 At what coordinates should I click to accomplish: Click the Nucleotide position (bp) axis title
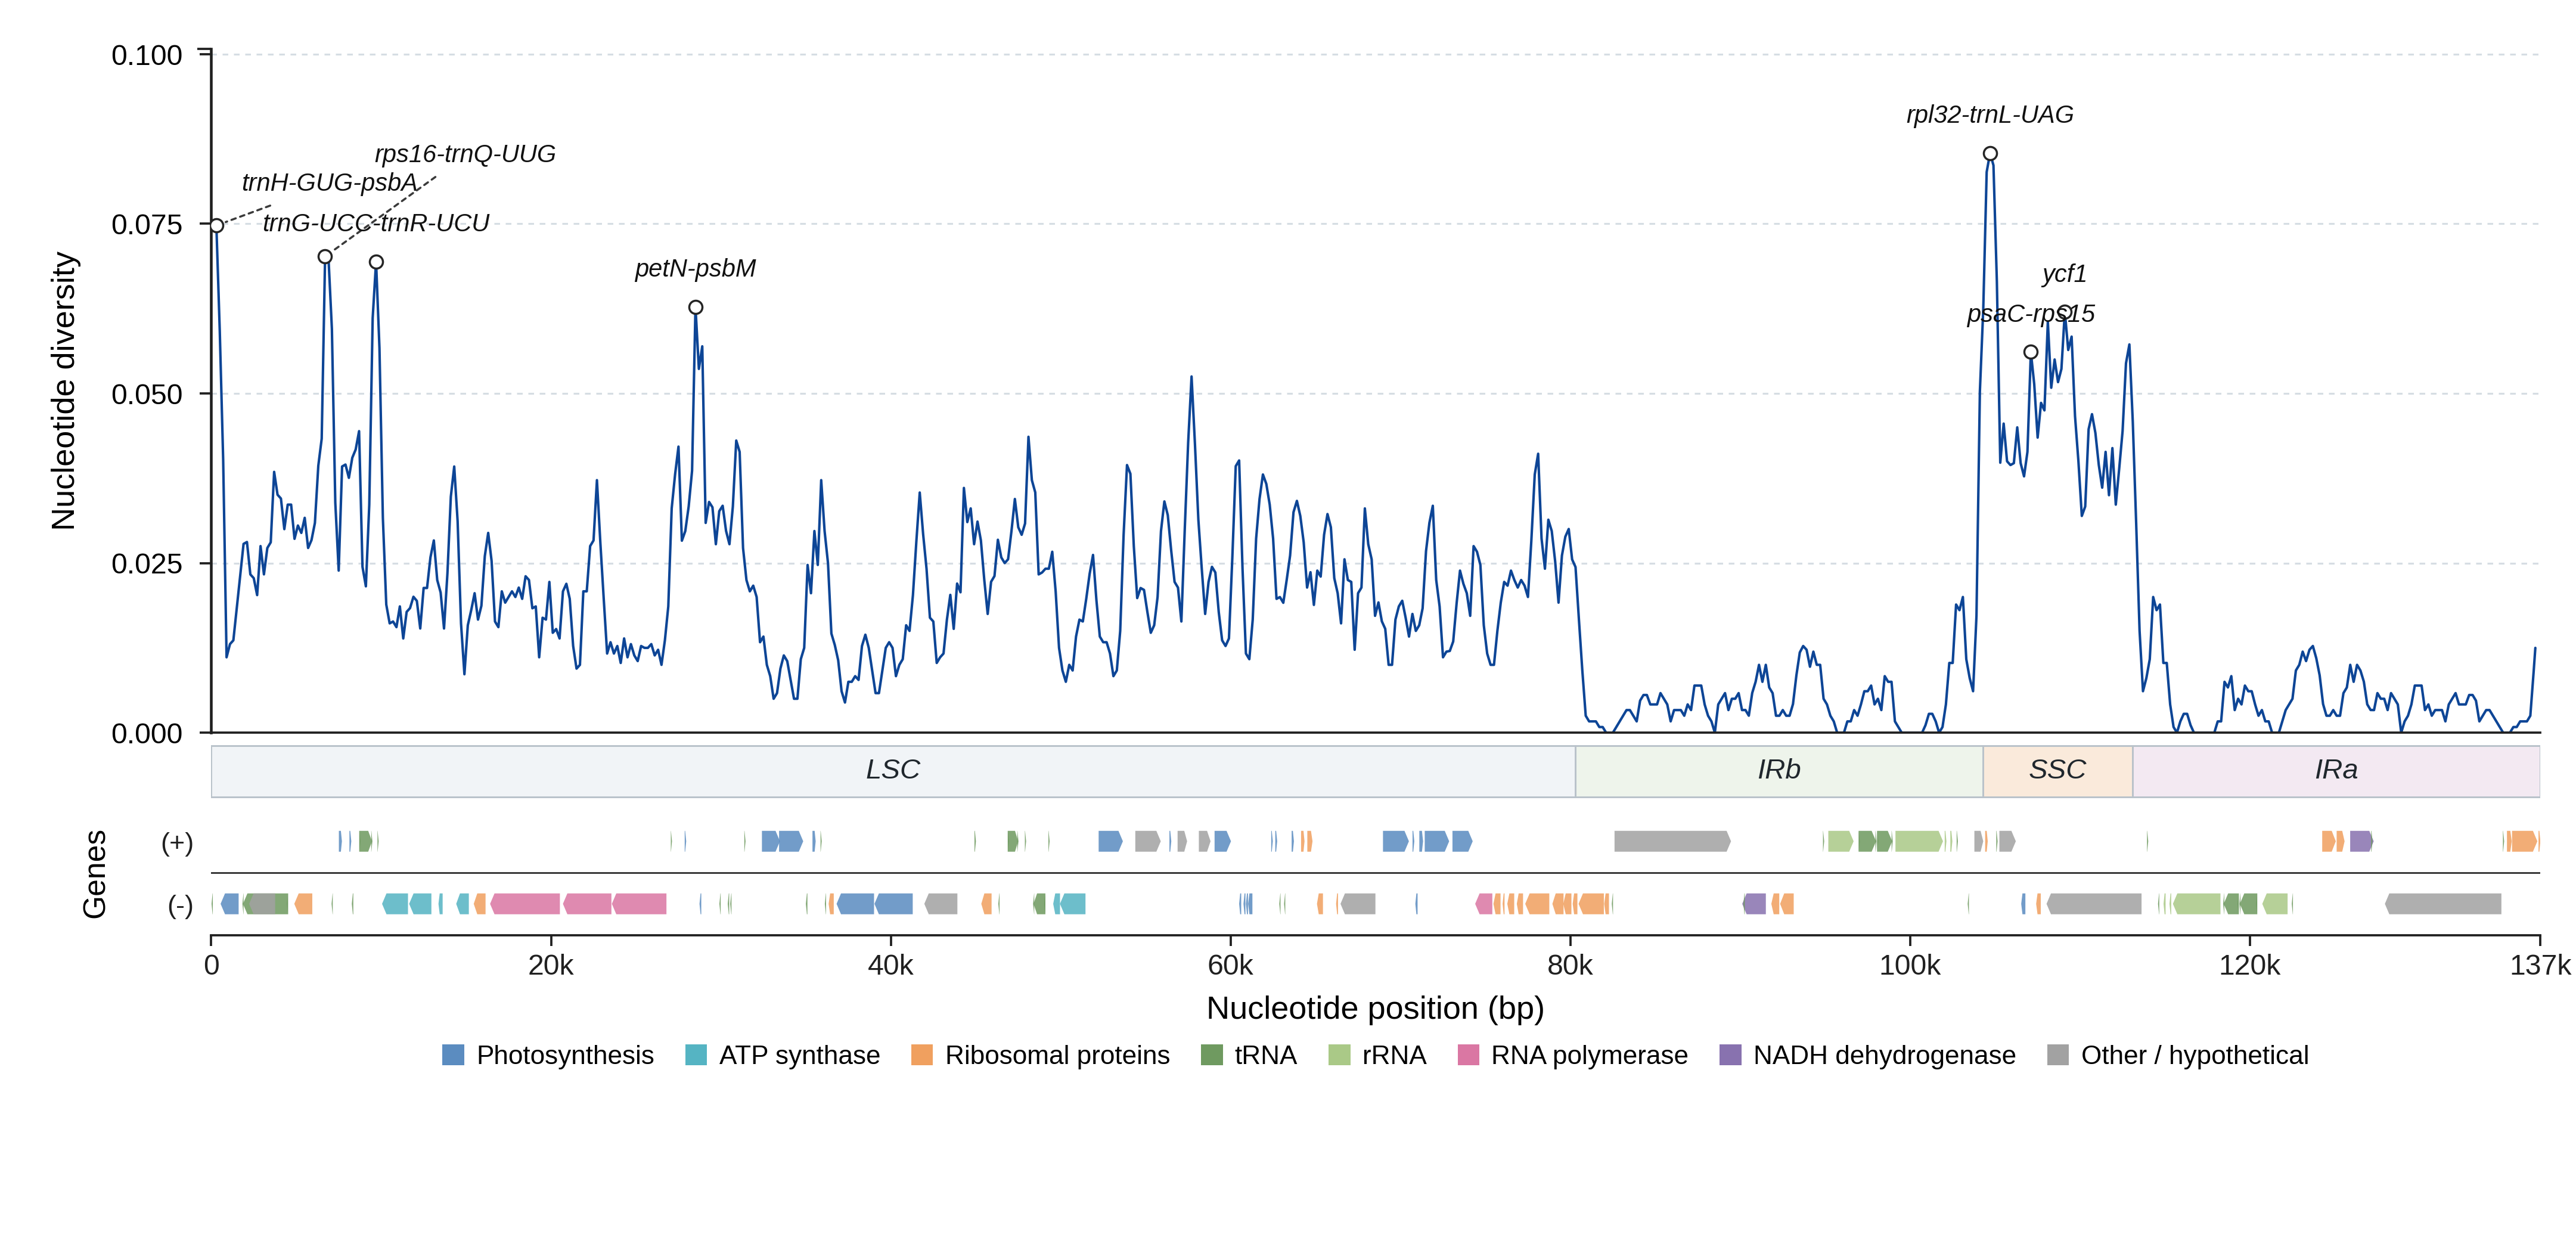pyautogui.click(x=1375, y=1008)
